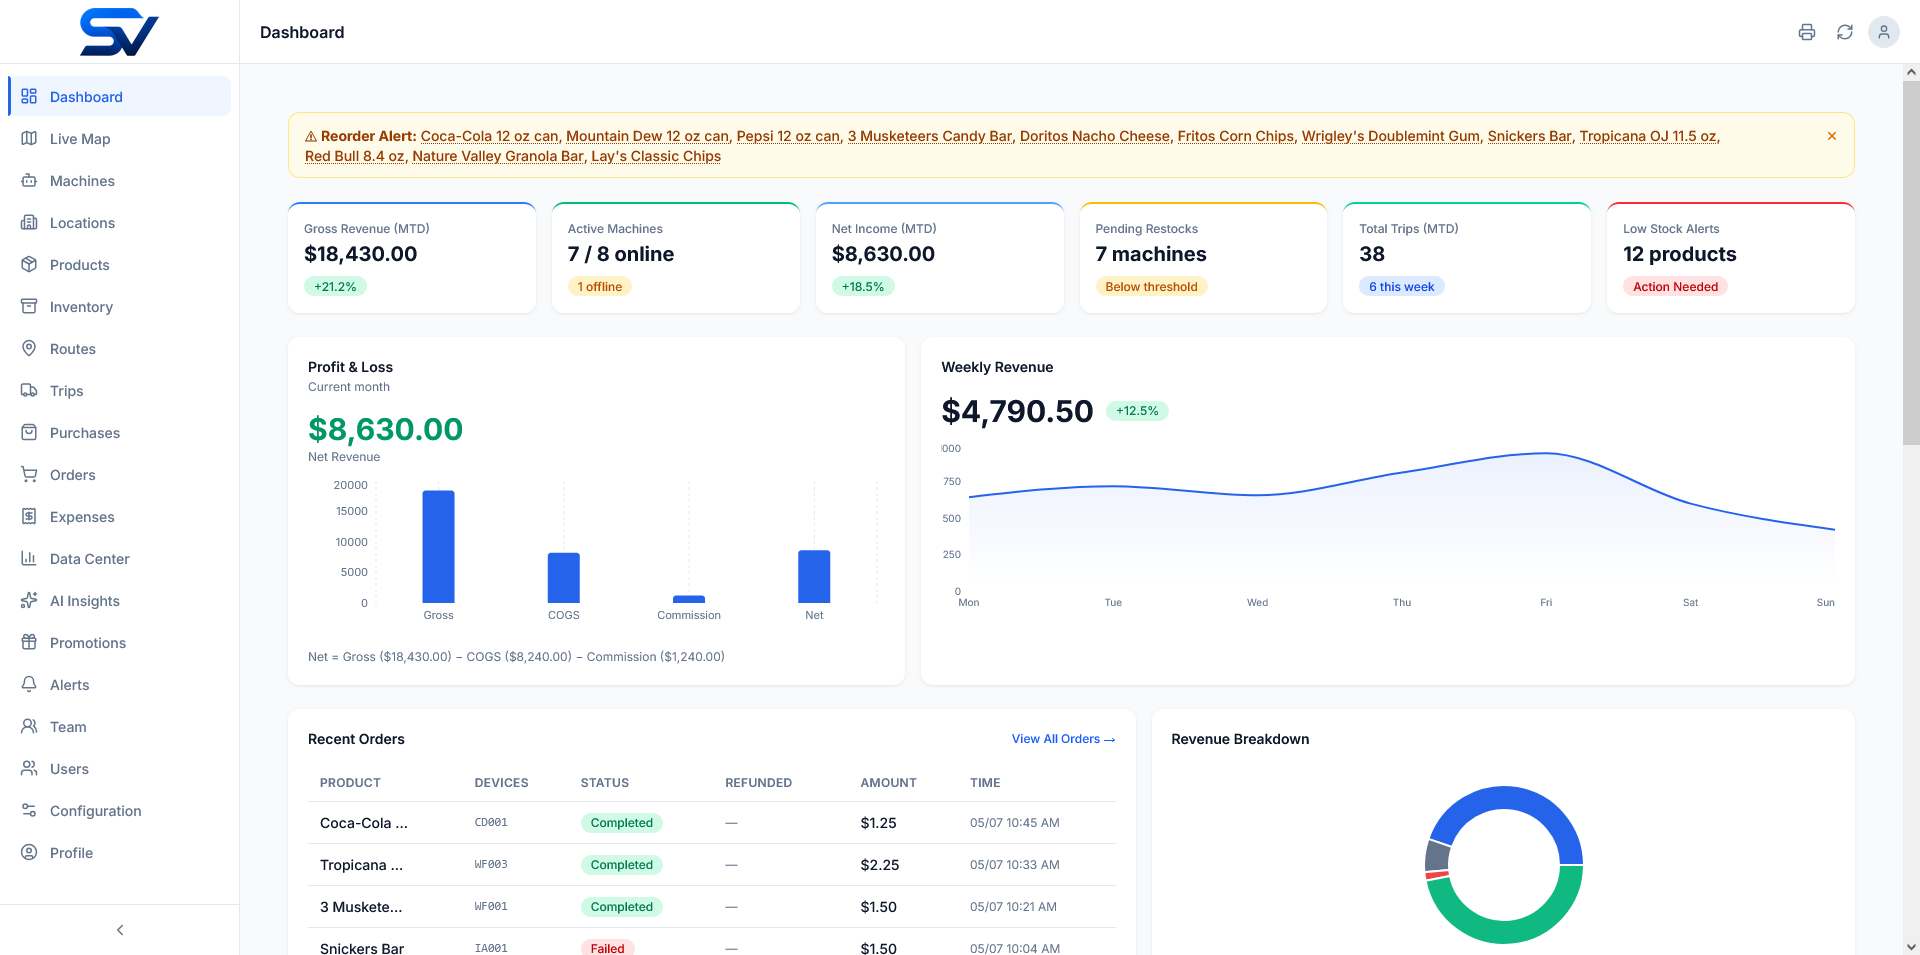The width and height of the screenshot is (1920, 955).
Task: Click the SV logo
Action: [x=119, y=32]
